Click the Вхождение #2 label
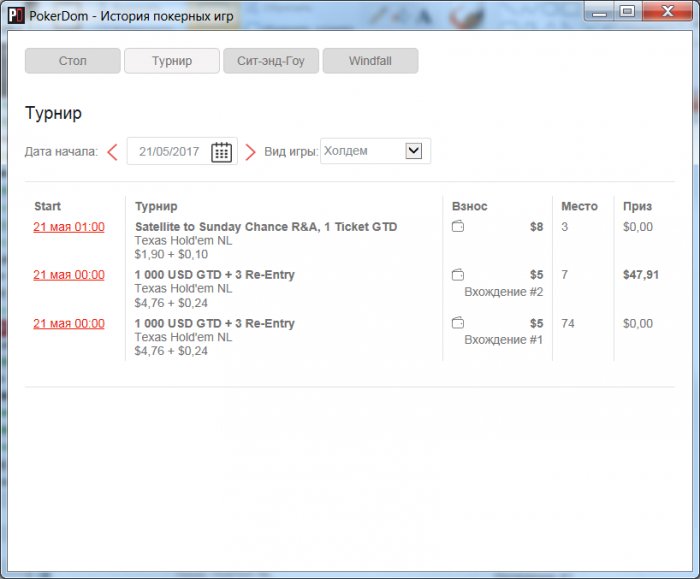The width and height of the screenshot is (700, 579). 504,292
